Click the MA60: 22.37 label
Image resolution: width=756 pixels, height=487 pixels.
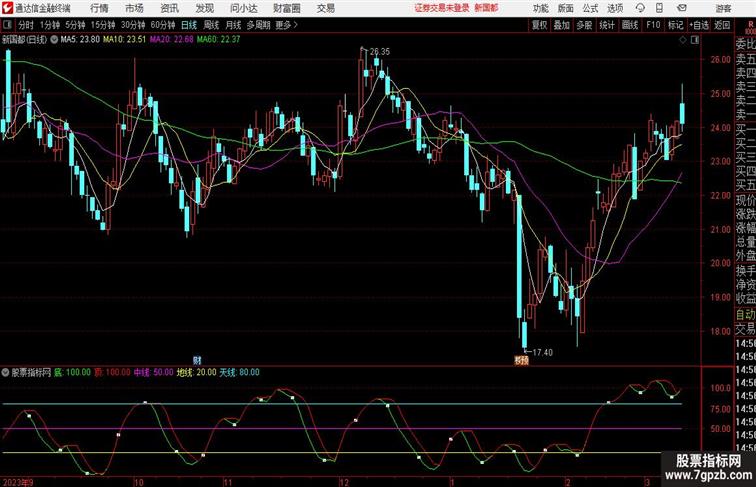(218, 40)
